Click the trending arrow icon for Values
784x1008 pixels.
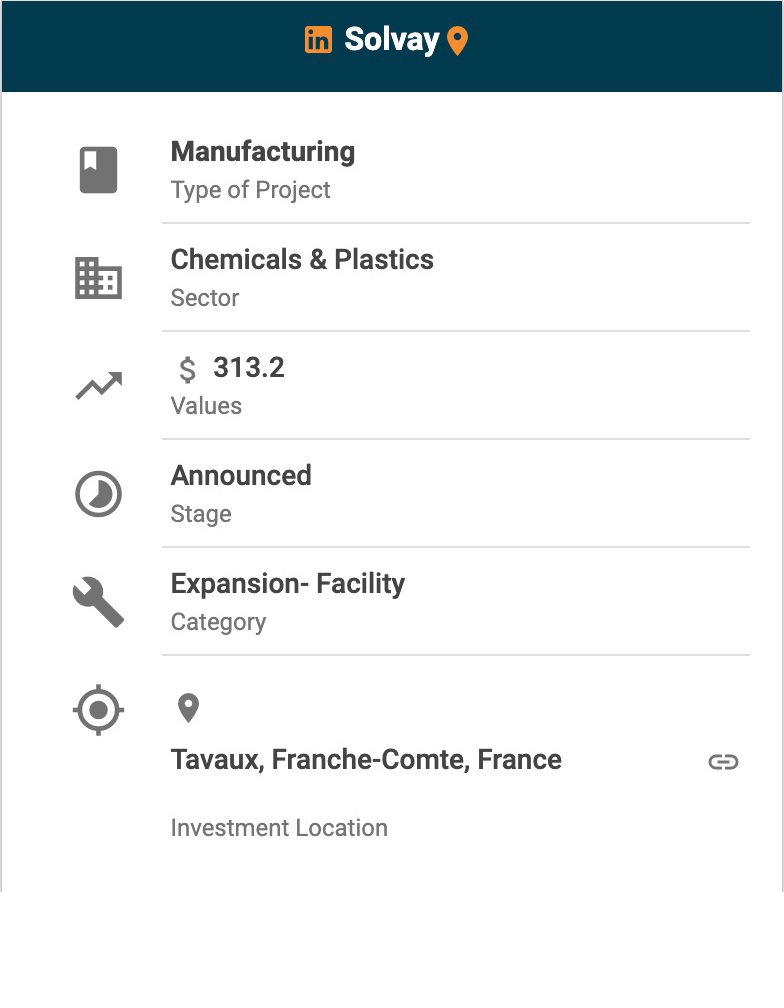pyautogui.click(x=98, y=386)
